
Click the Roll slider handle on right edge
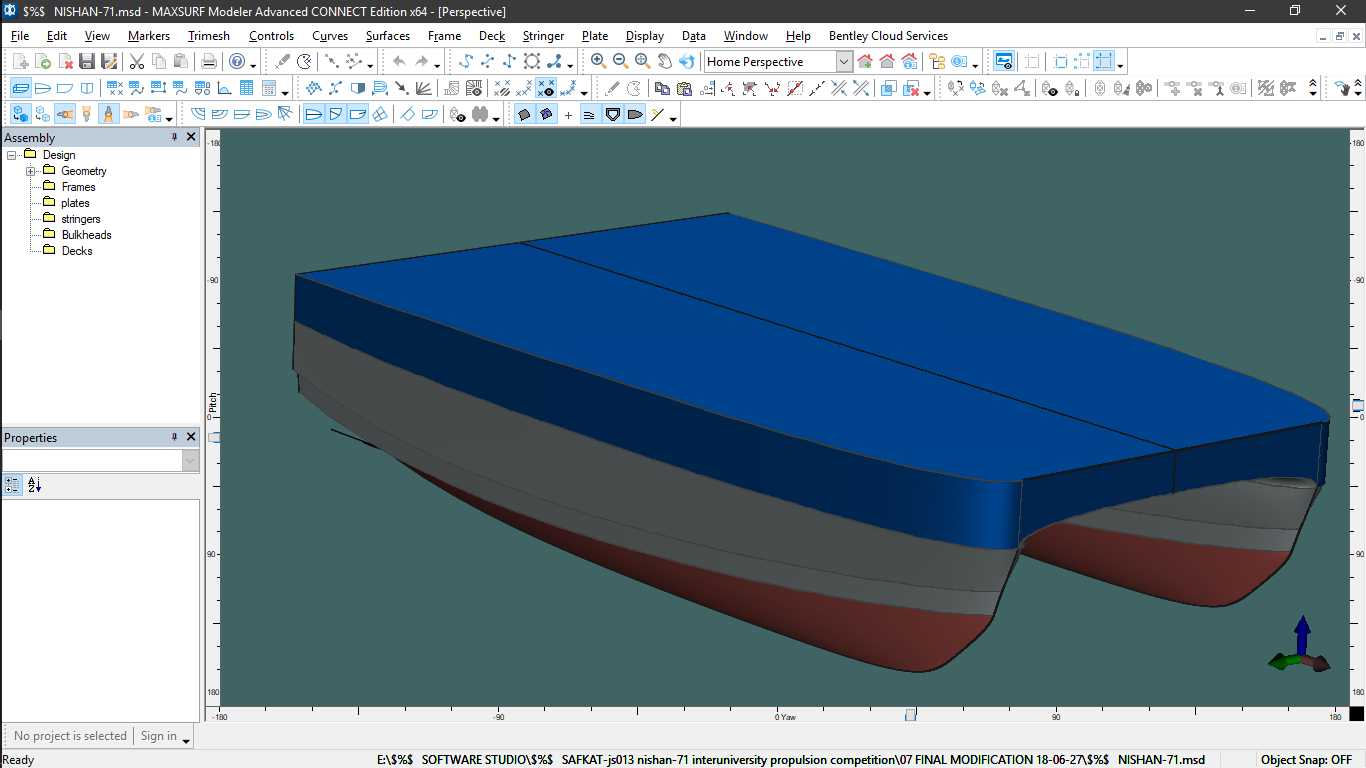[x=1358, y=406]
